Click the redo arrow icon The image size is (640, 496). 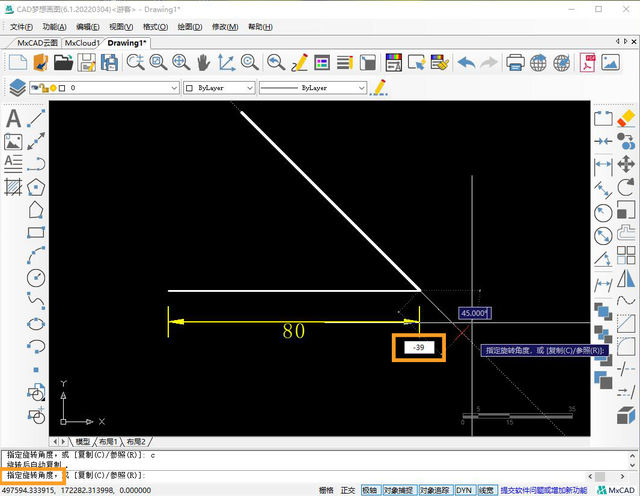click(489, 63)
